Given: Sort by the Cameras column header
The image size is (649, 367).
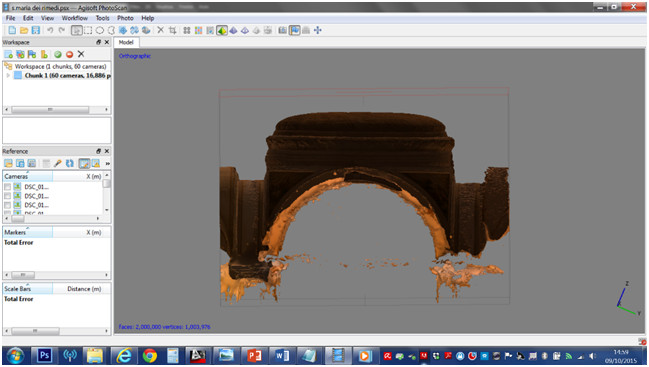Looking at the screenshot, I should [x=28, y=176].
